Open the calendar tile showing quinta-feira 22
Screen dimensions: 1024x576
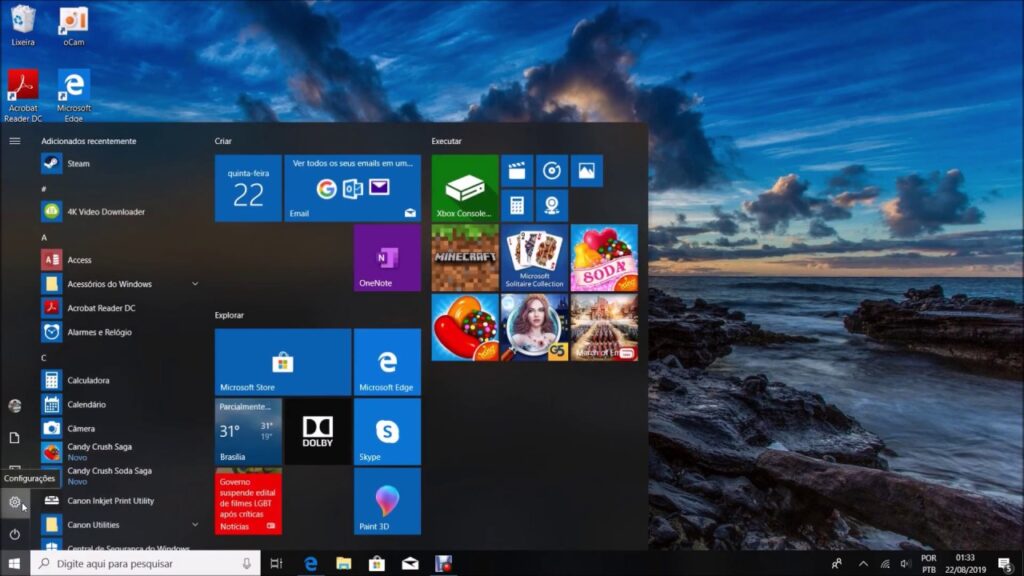click(x=248, y=188)
